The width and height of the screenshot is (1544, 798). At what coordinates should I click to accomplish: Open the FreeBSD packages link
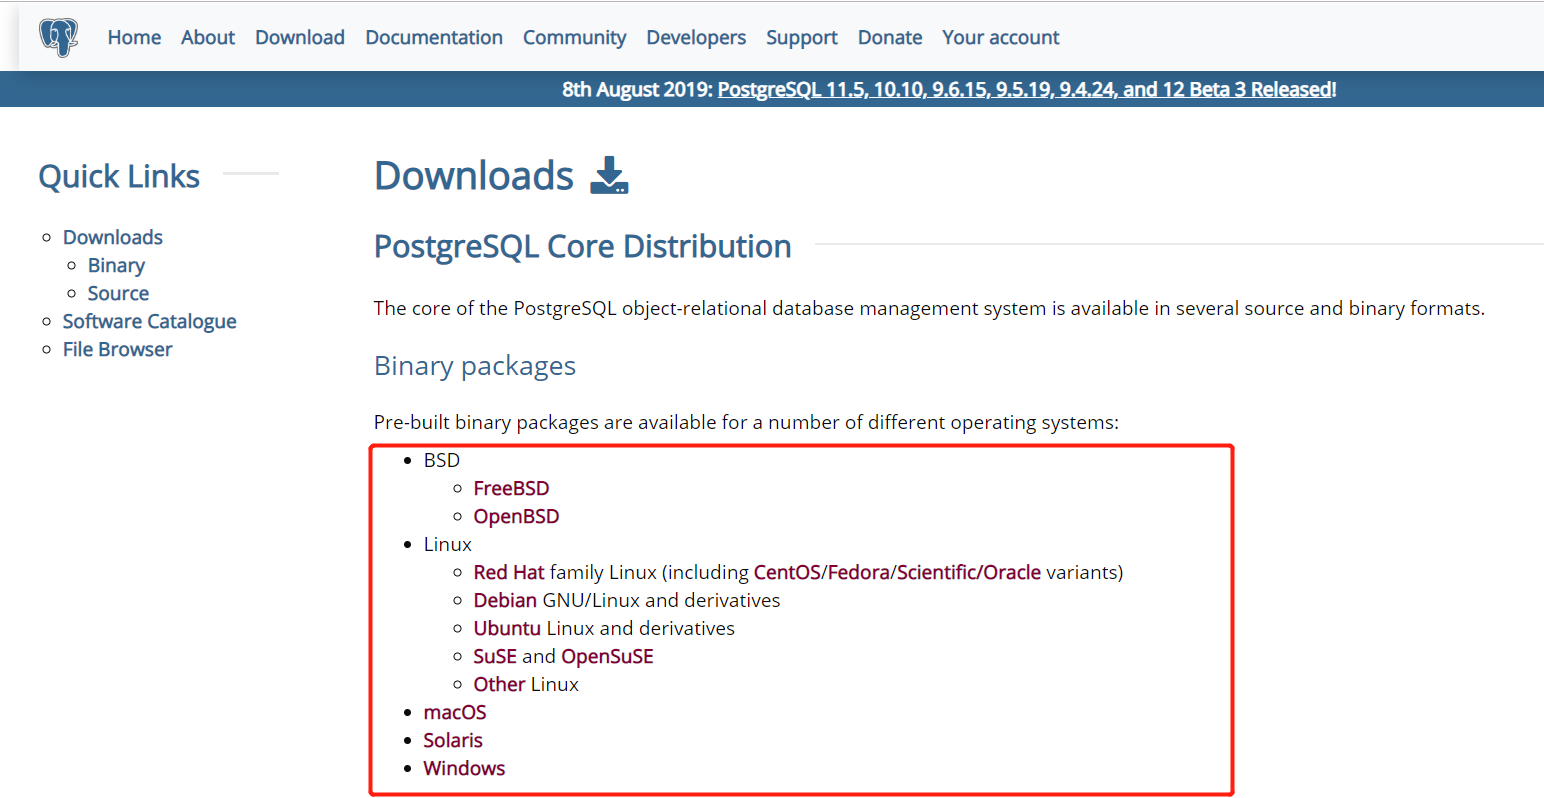pos(511,488)
